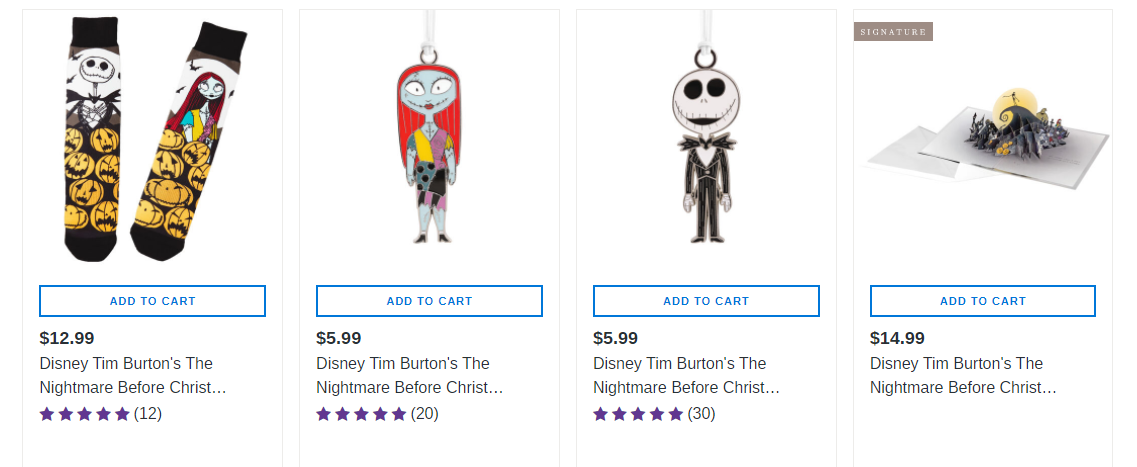Click the (12) review count
This screenshot has width=1137, height=467.
click(148, 414)
